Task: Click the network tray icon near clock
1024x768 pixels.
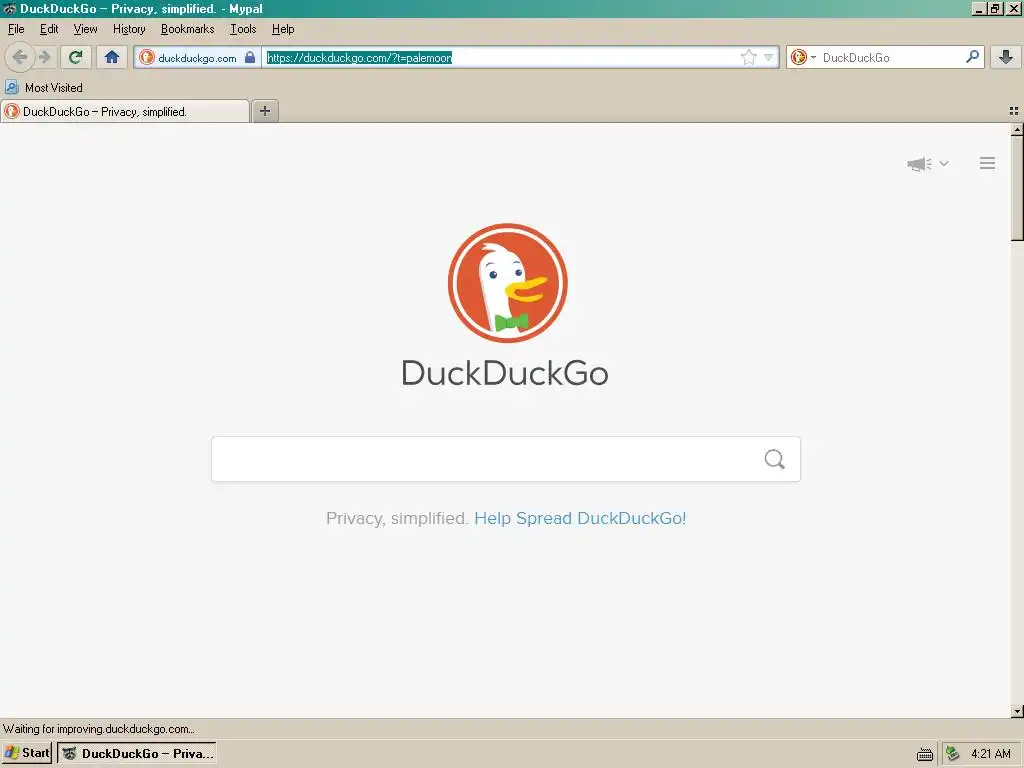Action: click(x=953, y=754)
